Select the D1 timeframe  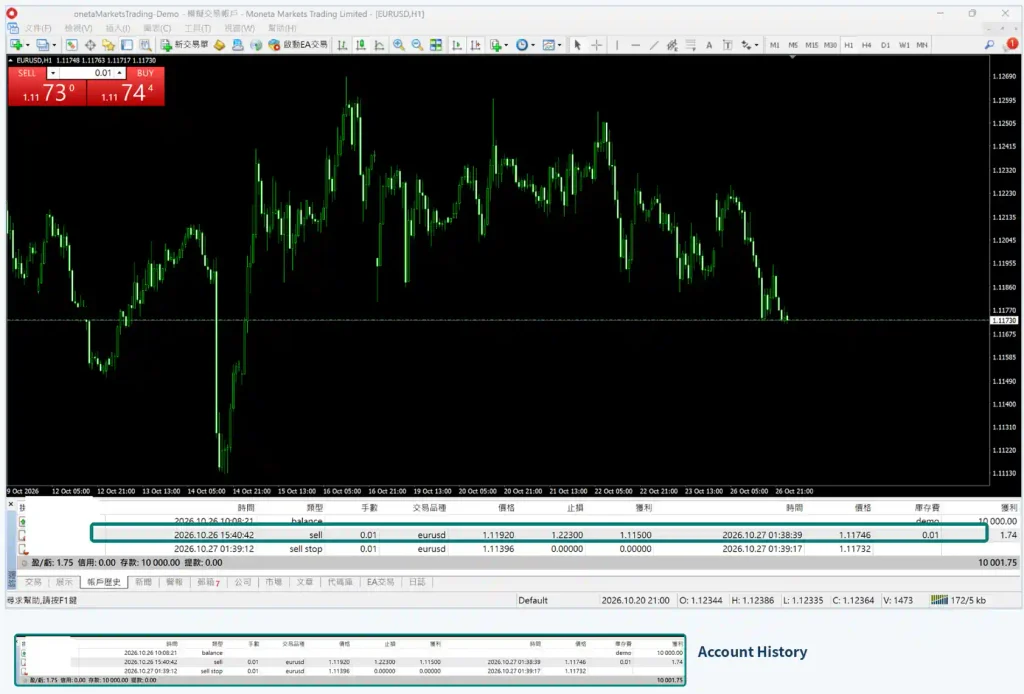(x=885, y=45)
